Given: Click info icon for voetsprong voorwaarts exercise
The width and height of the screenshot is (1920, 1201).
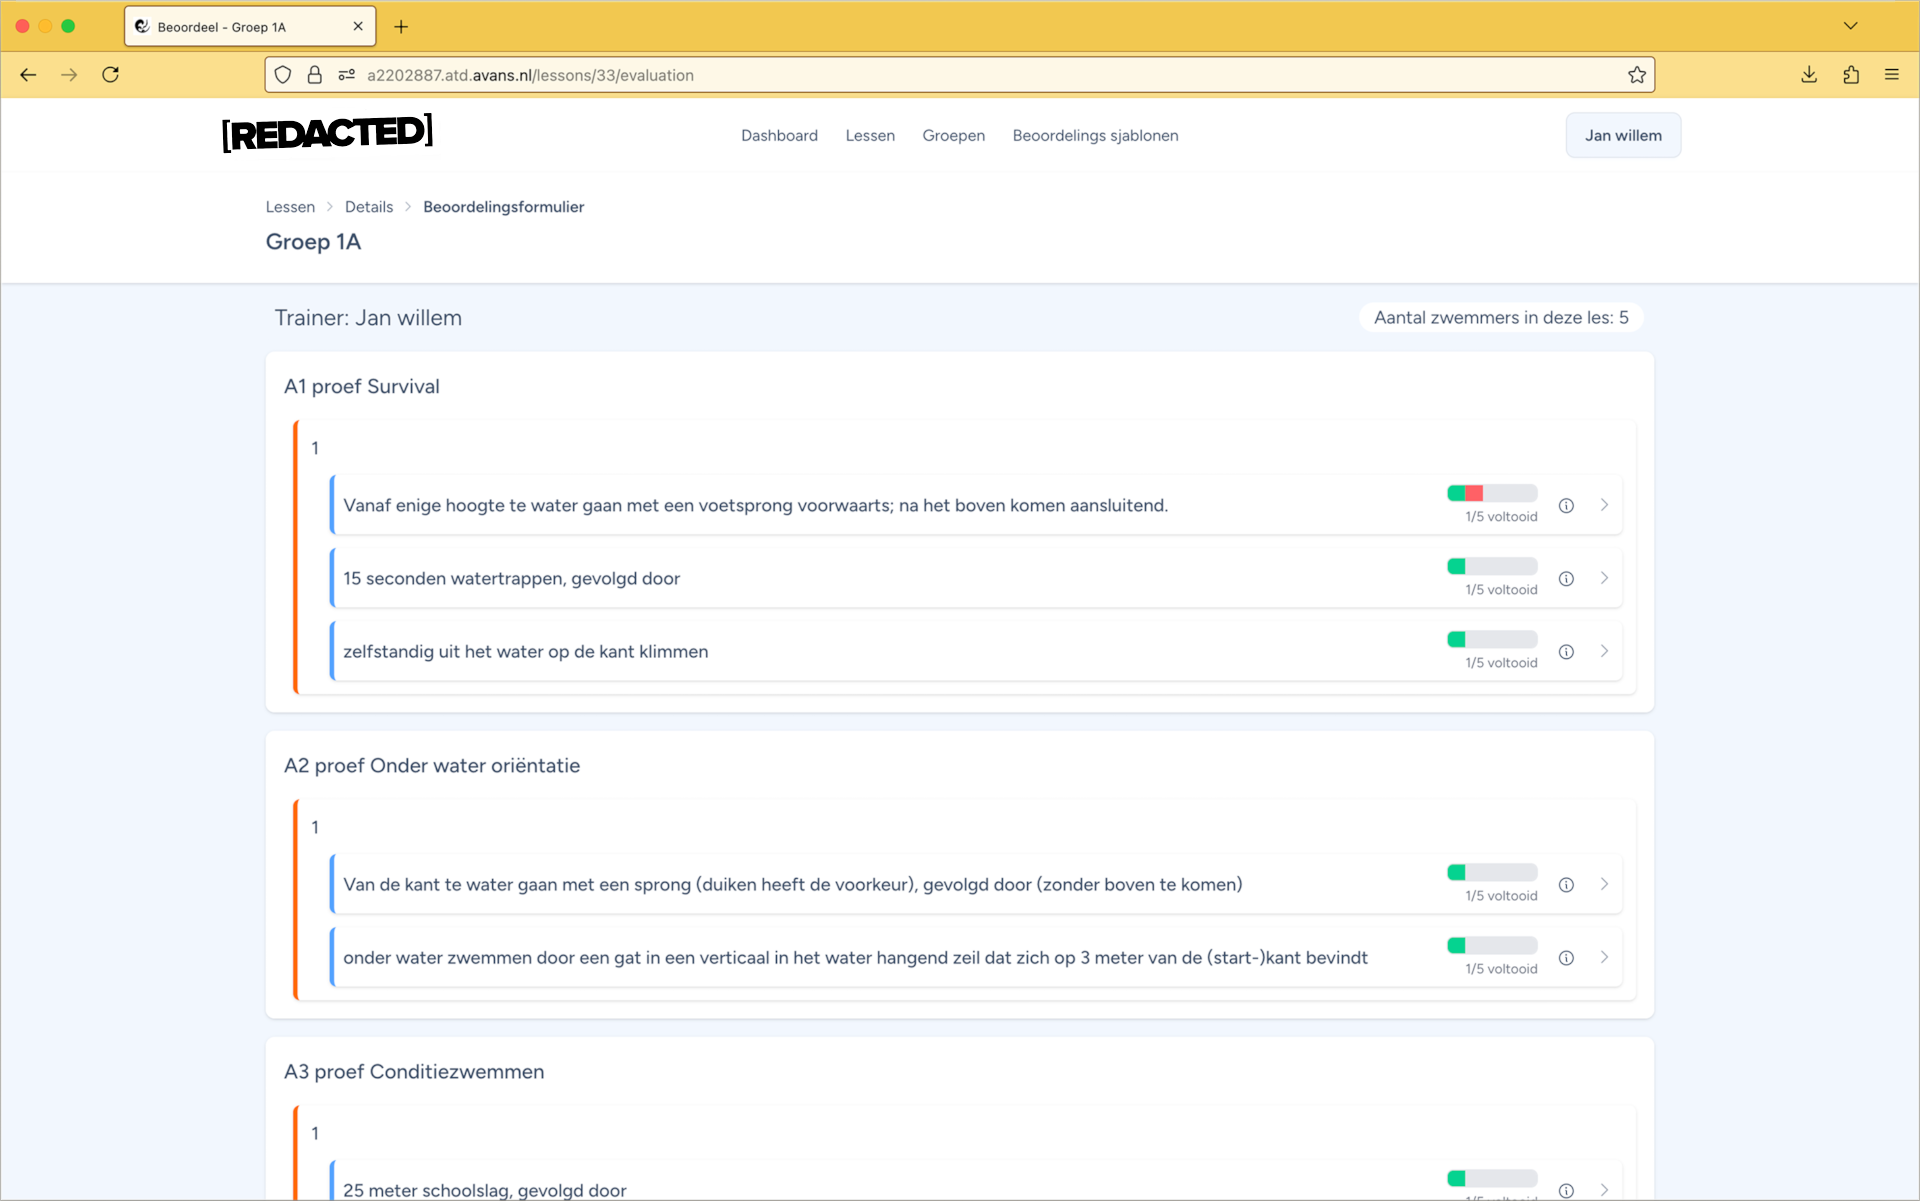Looking at the screenshot, I should pos(1566,506).
